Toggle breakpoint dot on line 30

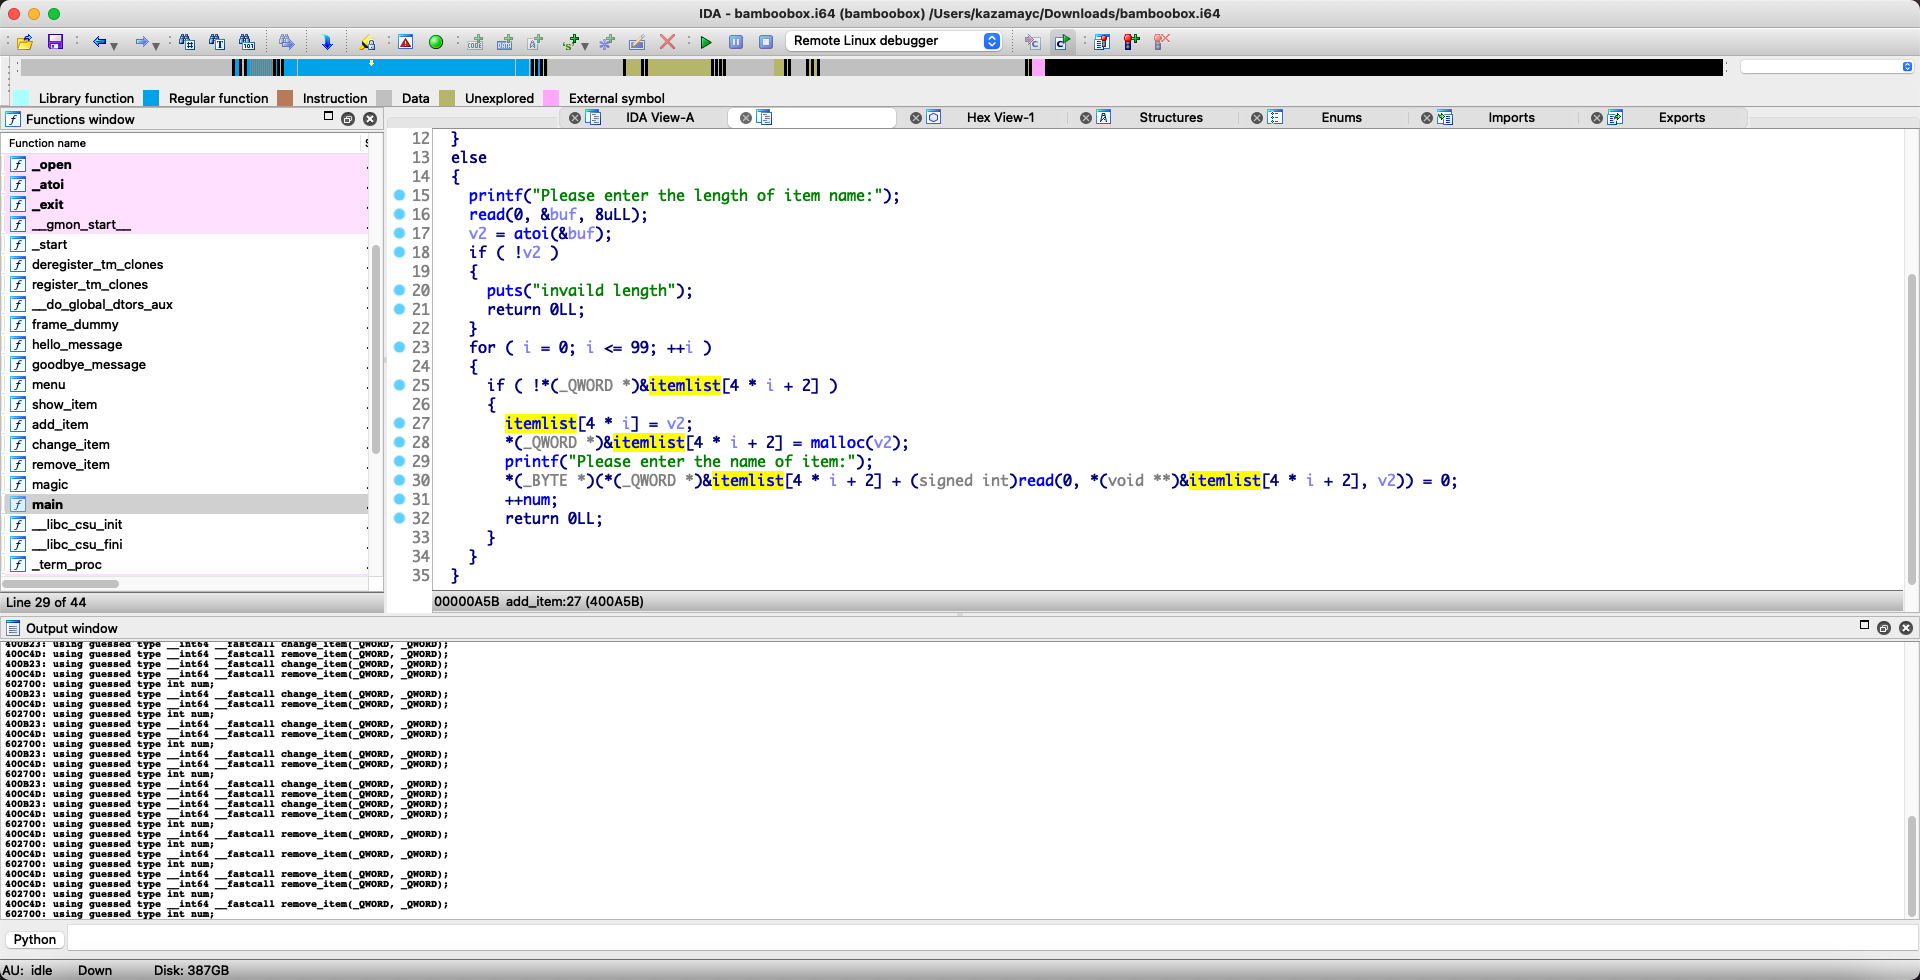(x=399, y=480)
